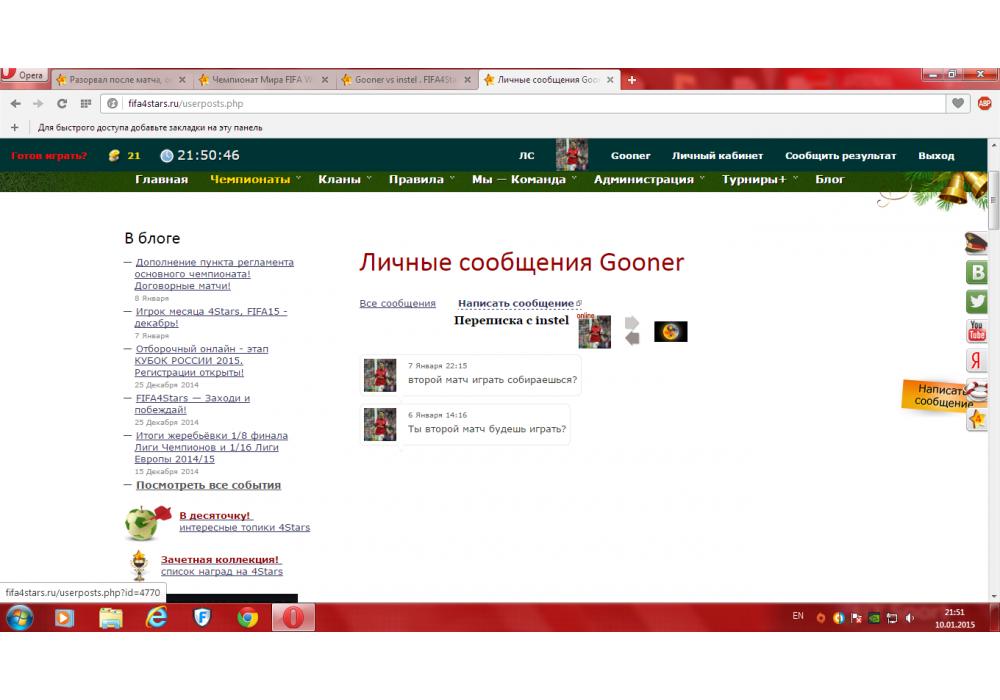Click the Adblock Plus extension icon

[984, 103]
